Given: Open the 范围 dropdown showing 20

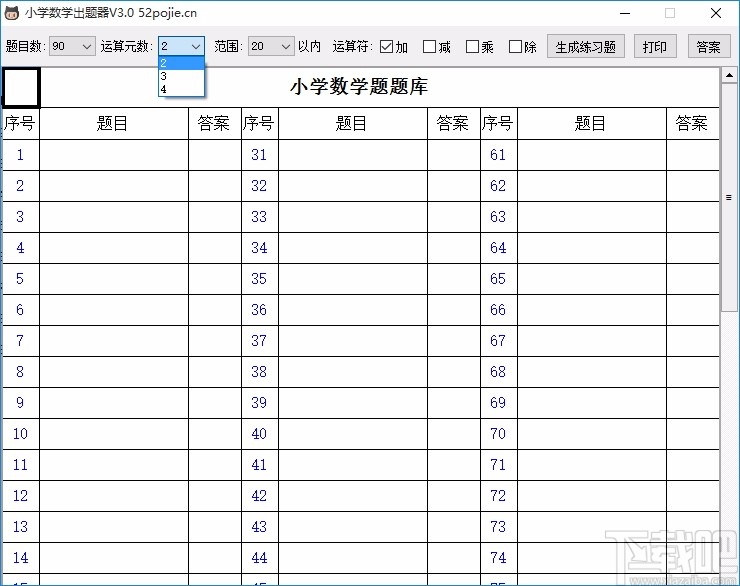Looking at the screenshot, I should (x=271, y=46).
